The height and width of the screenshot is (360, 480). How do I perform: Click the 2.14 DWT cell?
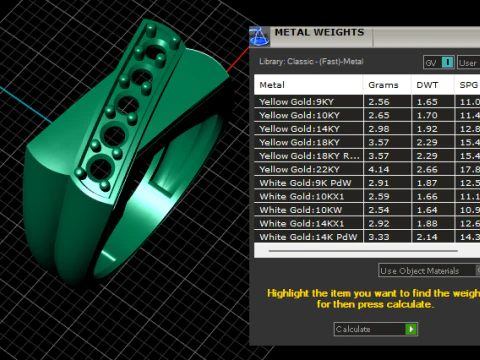(x=432, y=237)
